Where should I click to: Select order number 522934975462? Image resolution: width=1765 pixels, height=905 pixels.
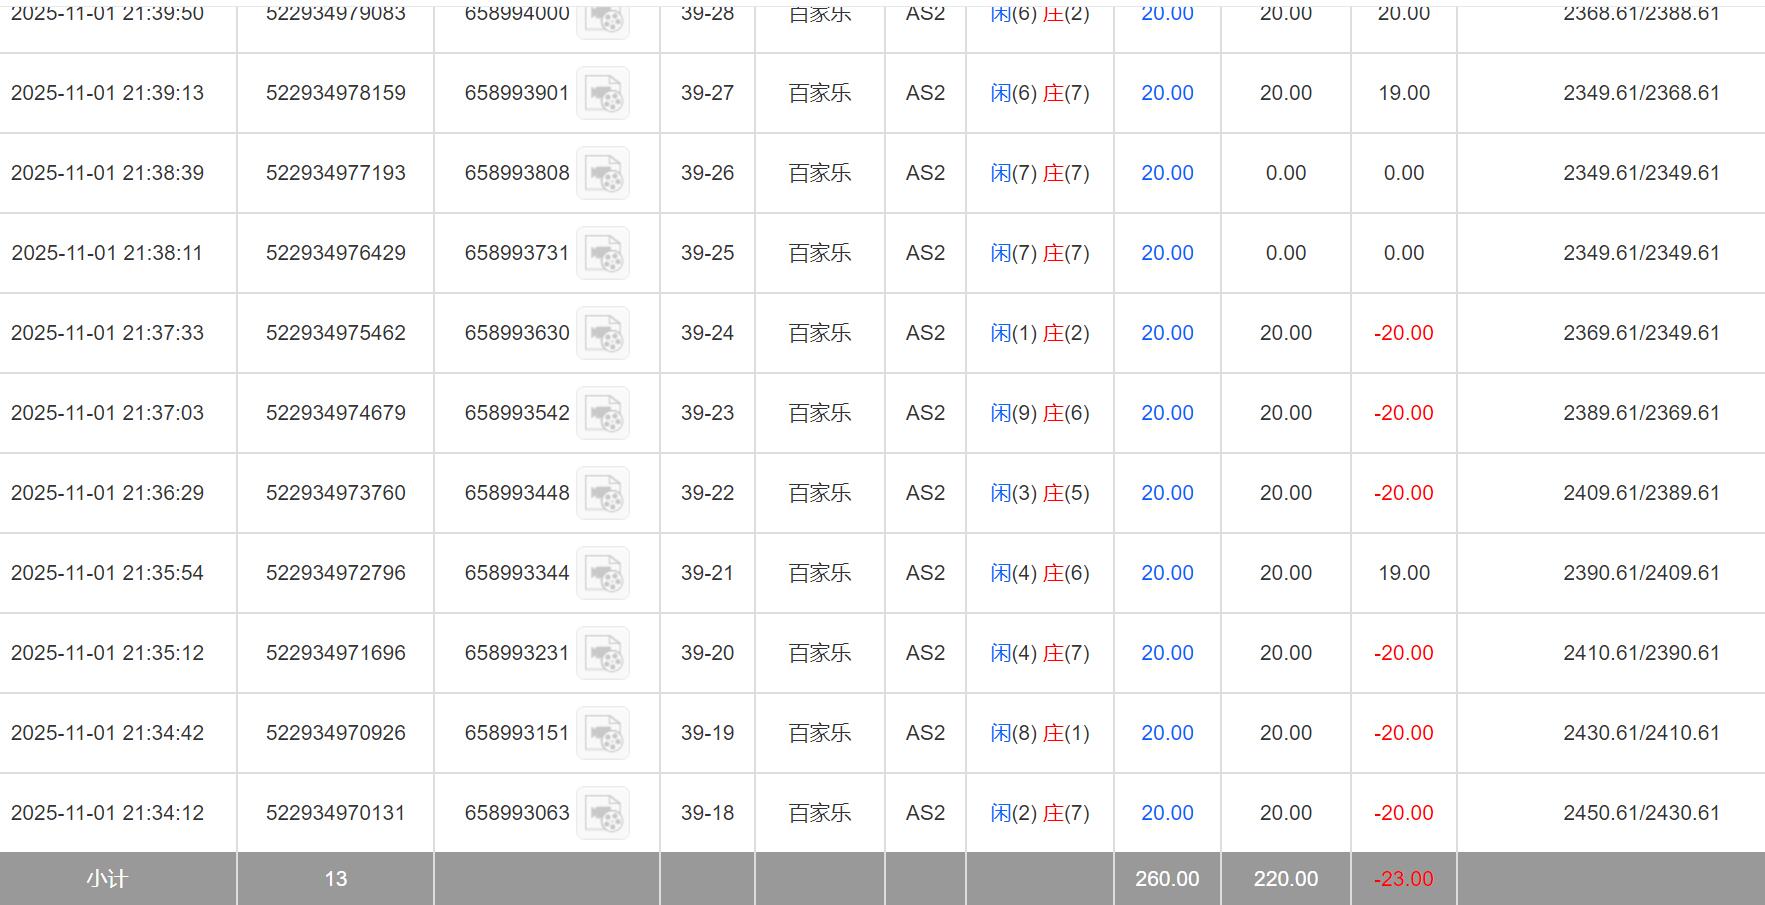336,333
